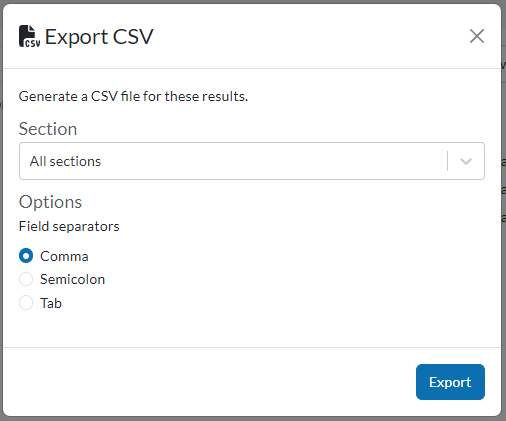Click the Export button

tap(450, 382)
